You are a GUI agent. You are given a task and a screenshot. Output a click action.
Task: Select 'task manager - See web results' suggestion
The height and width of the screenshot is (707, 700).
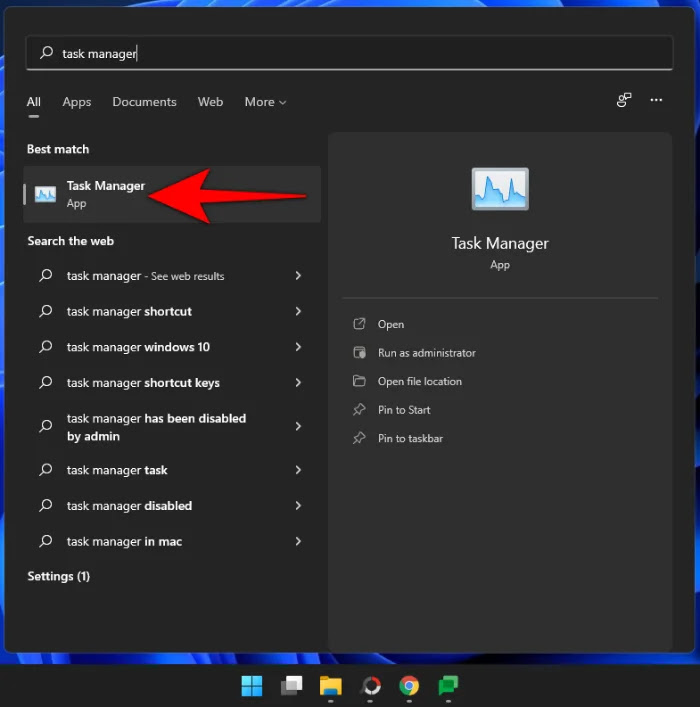[172, 275]
